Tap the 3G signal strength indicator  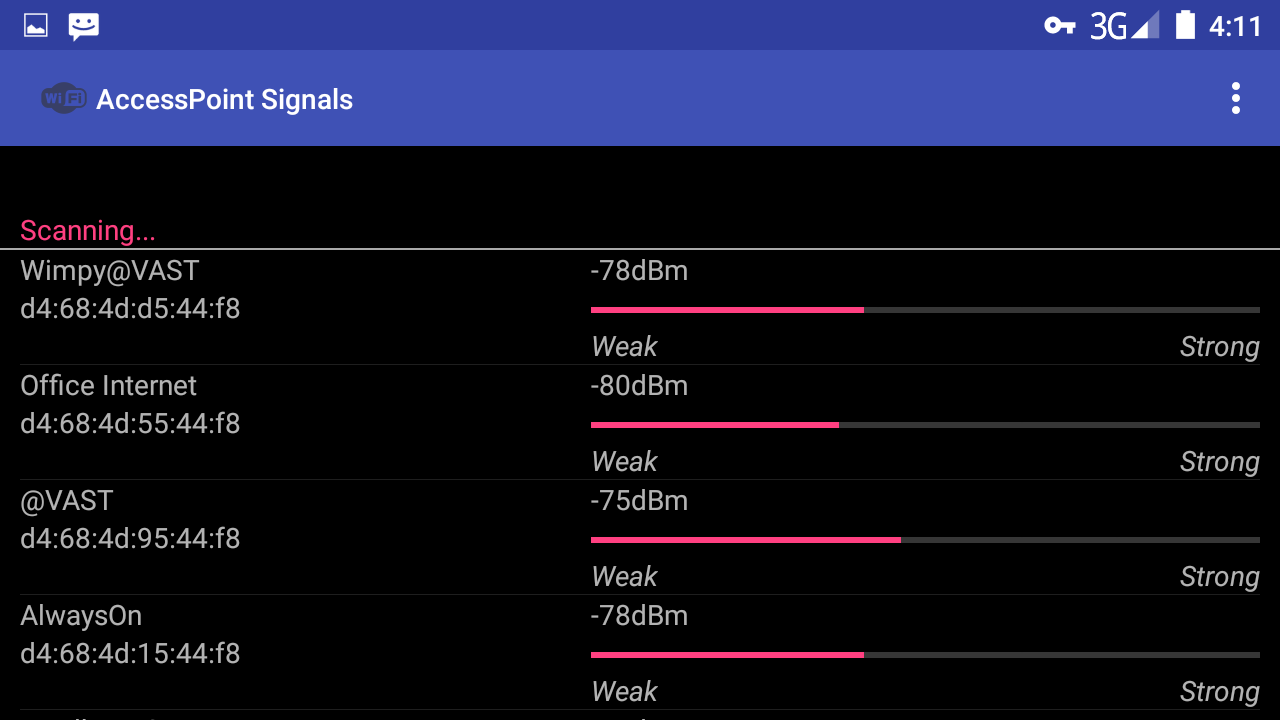coord(1124,26)
